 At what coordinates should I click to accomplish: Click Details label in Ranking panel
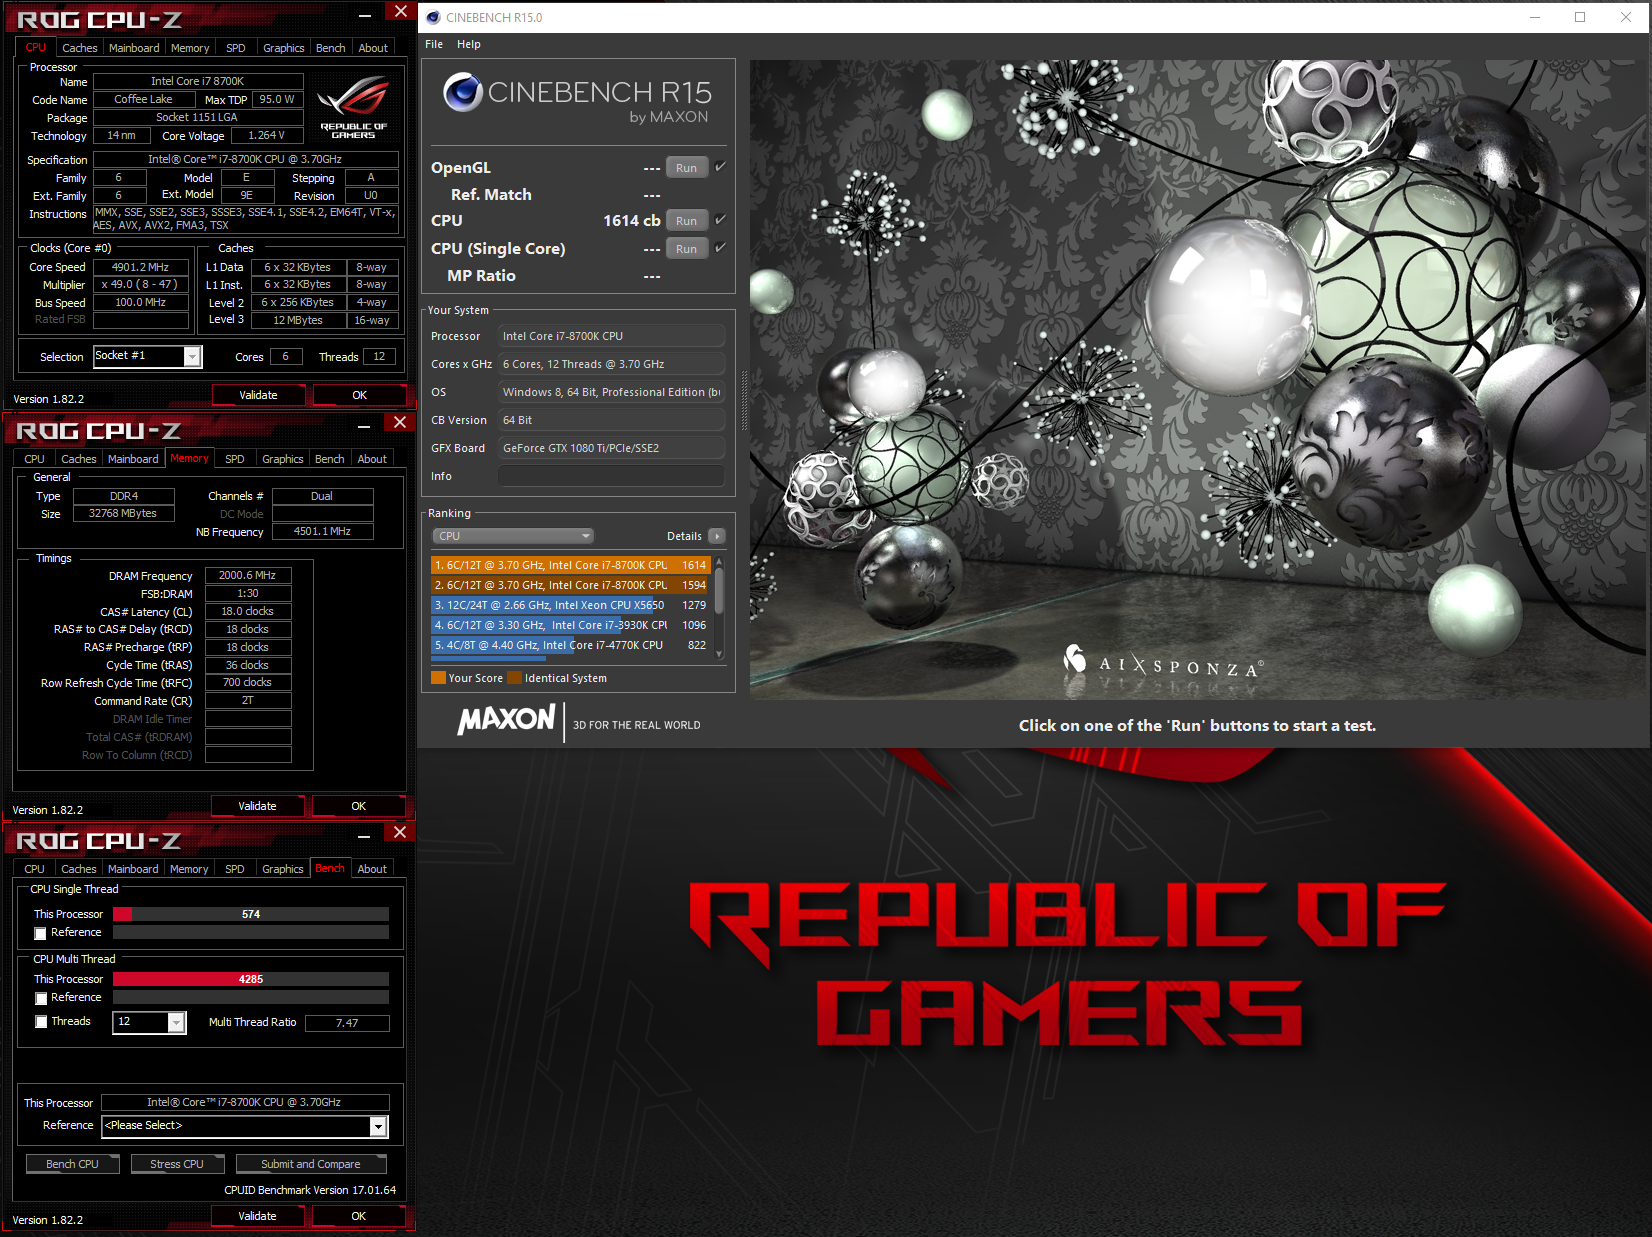pyautogui.click(x=684, y=536)
